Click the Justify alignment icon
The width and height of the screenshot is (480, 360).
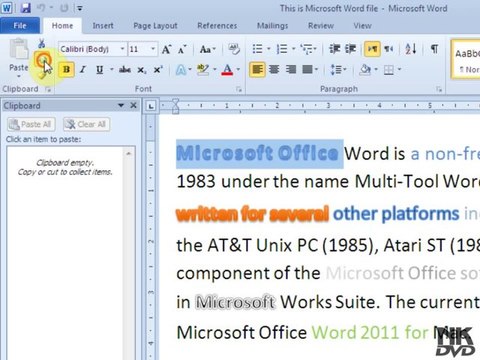pos(307,69)
